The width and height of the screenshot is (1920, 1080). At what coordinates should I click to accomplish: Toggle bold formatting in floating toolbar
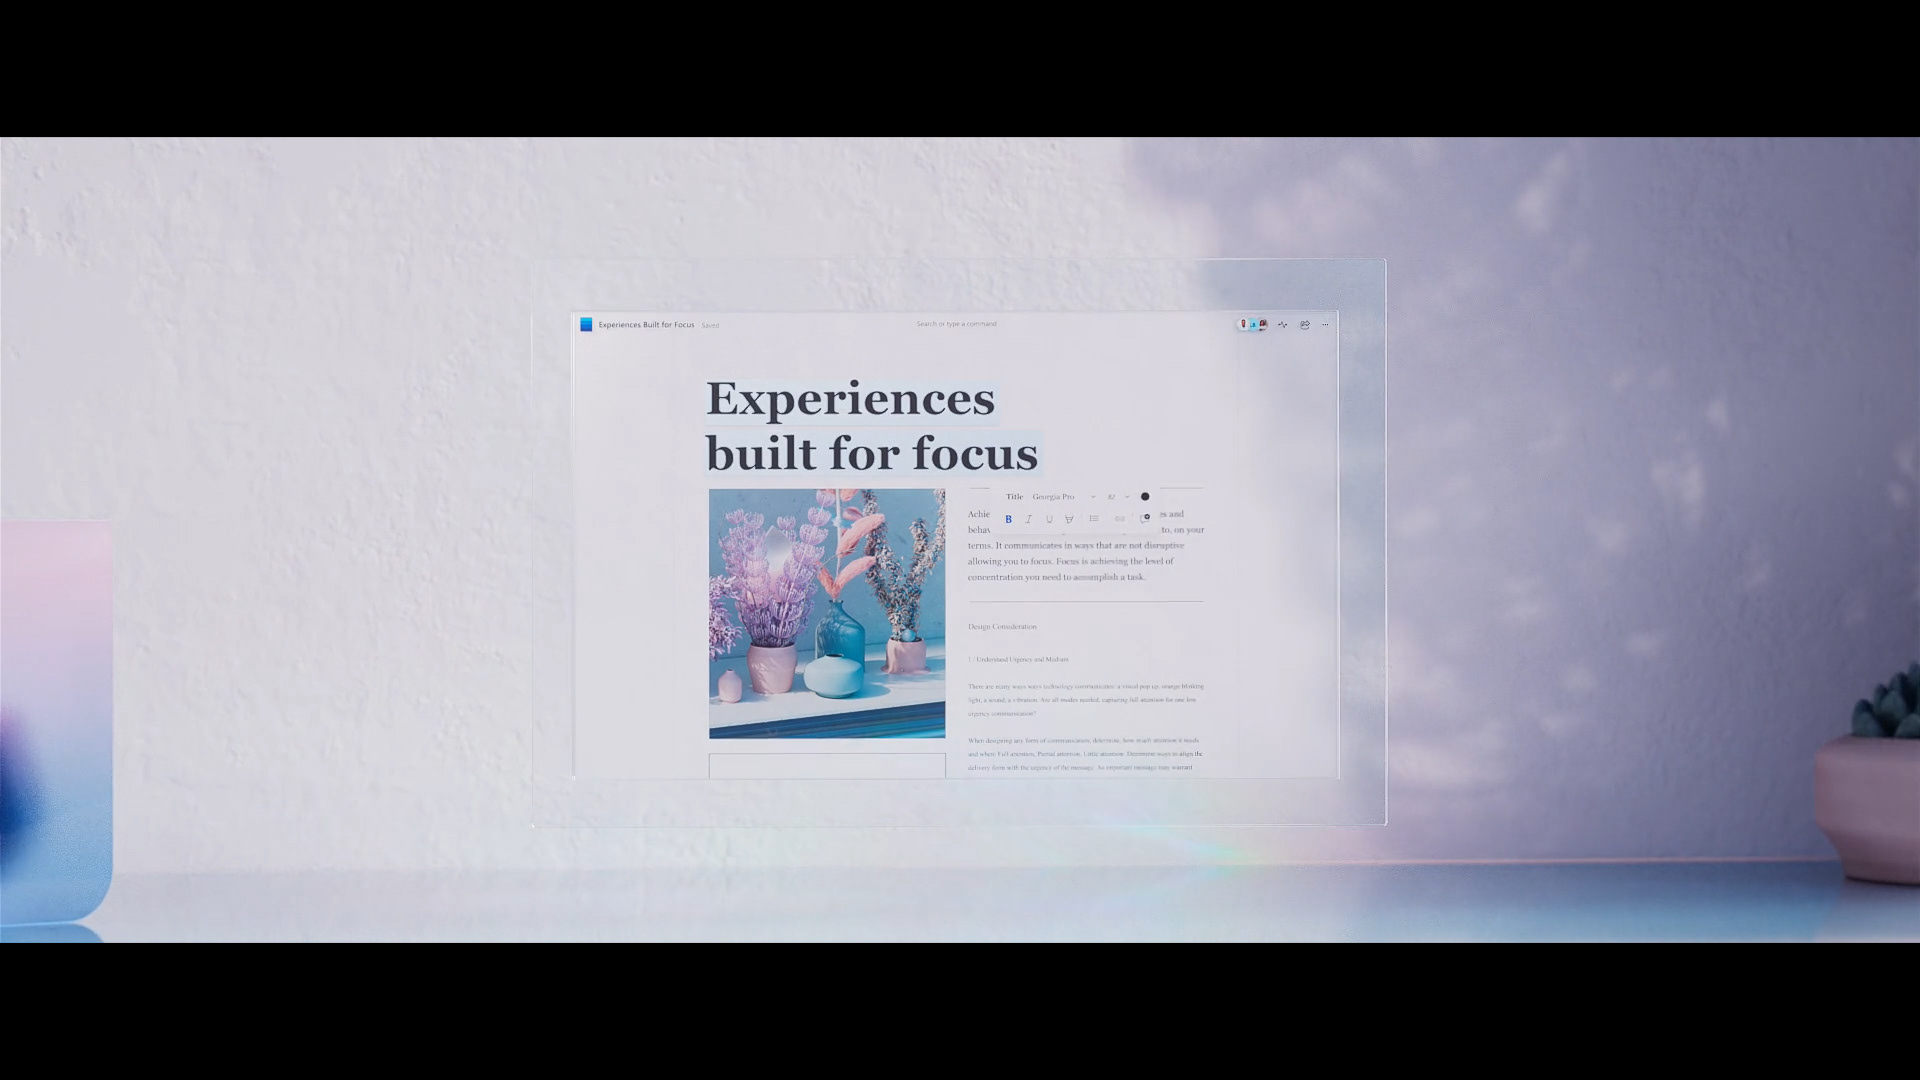1008,519
